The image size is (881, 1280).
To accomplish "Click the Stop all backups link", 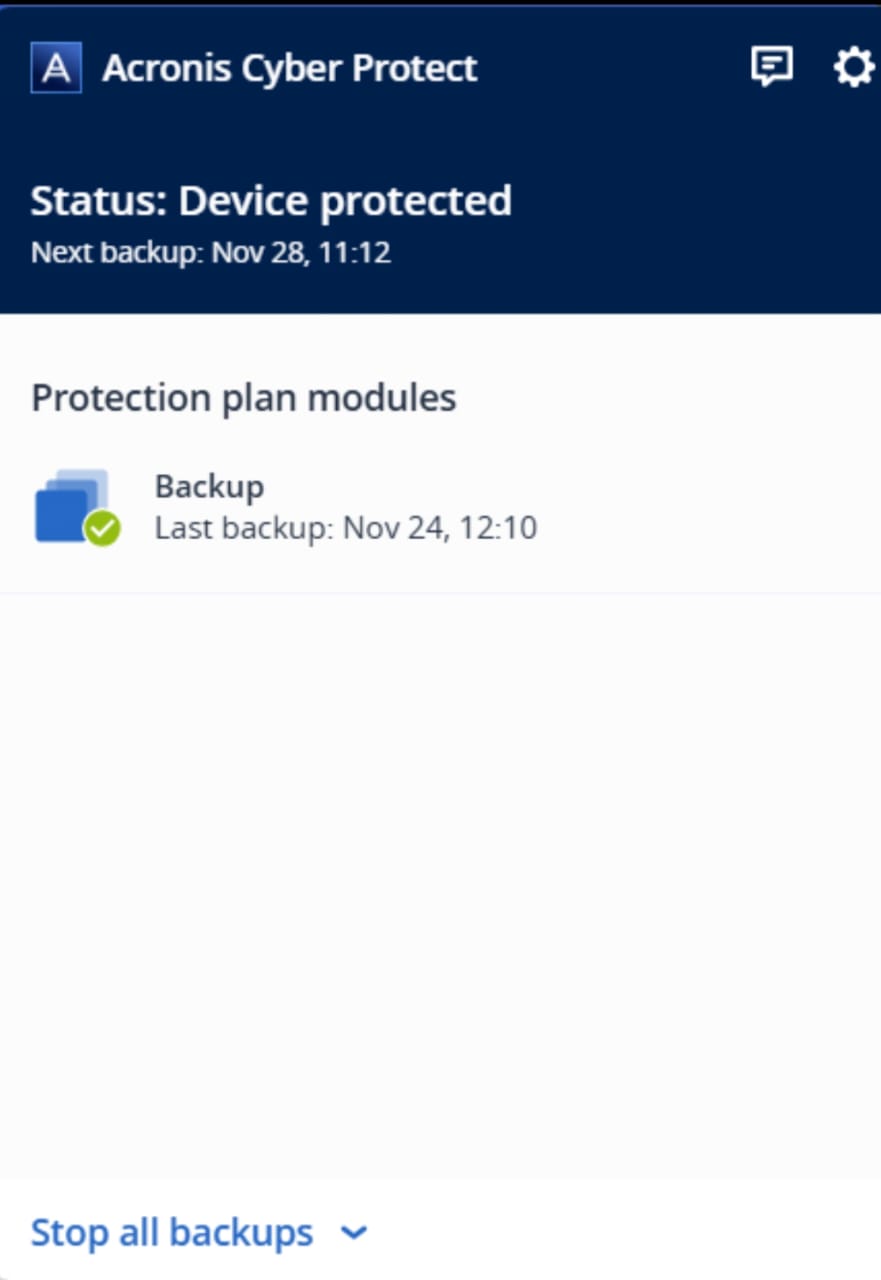I will (x=172, y=1232).
